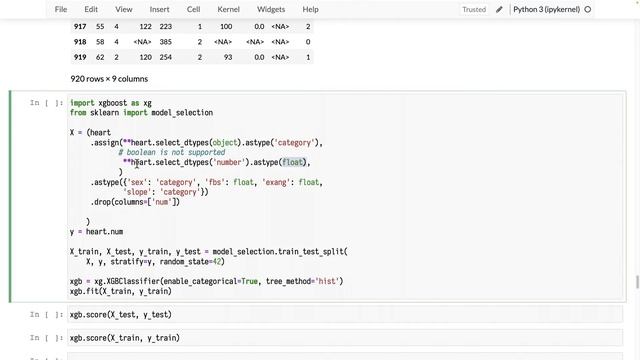Click row index 918 in the table
Screen dimensions: 640x360
coord(80,42)
